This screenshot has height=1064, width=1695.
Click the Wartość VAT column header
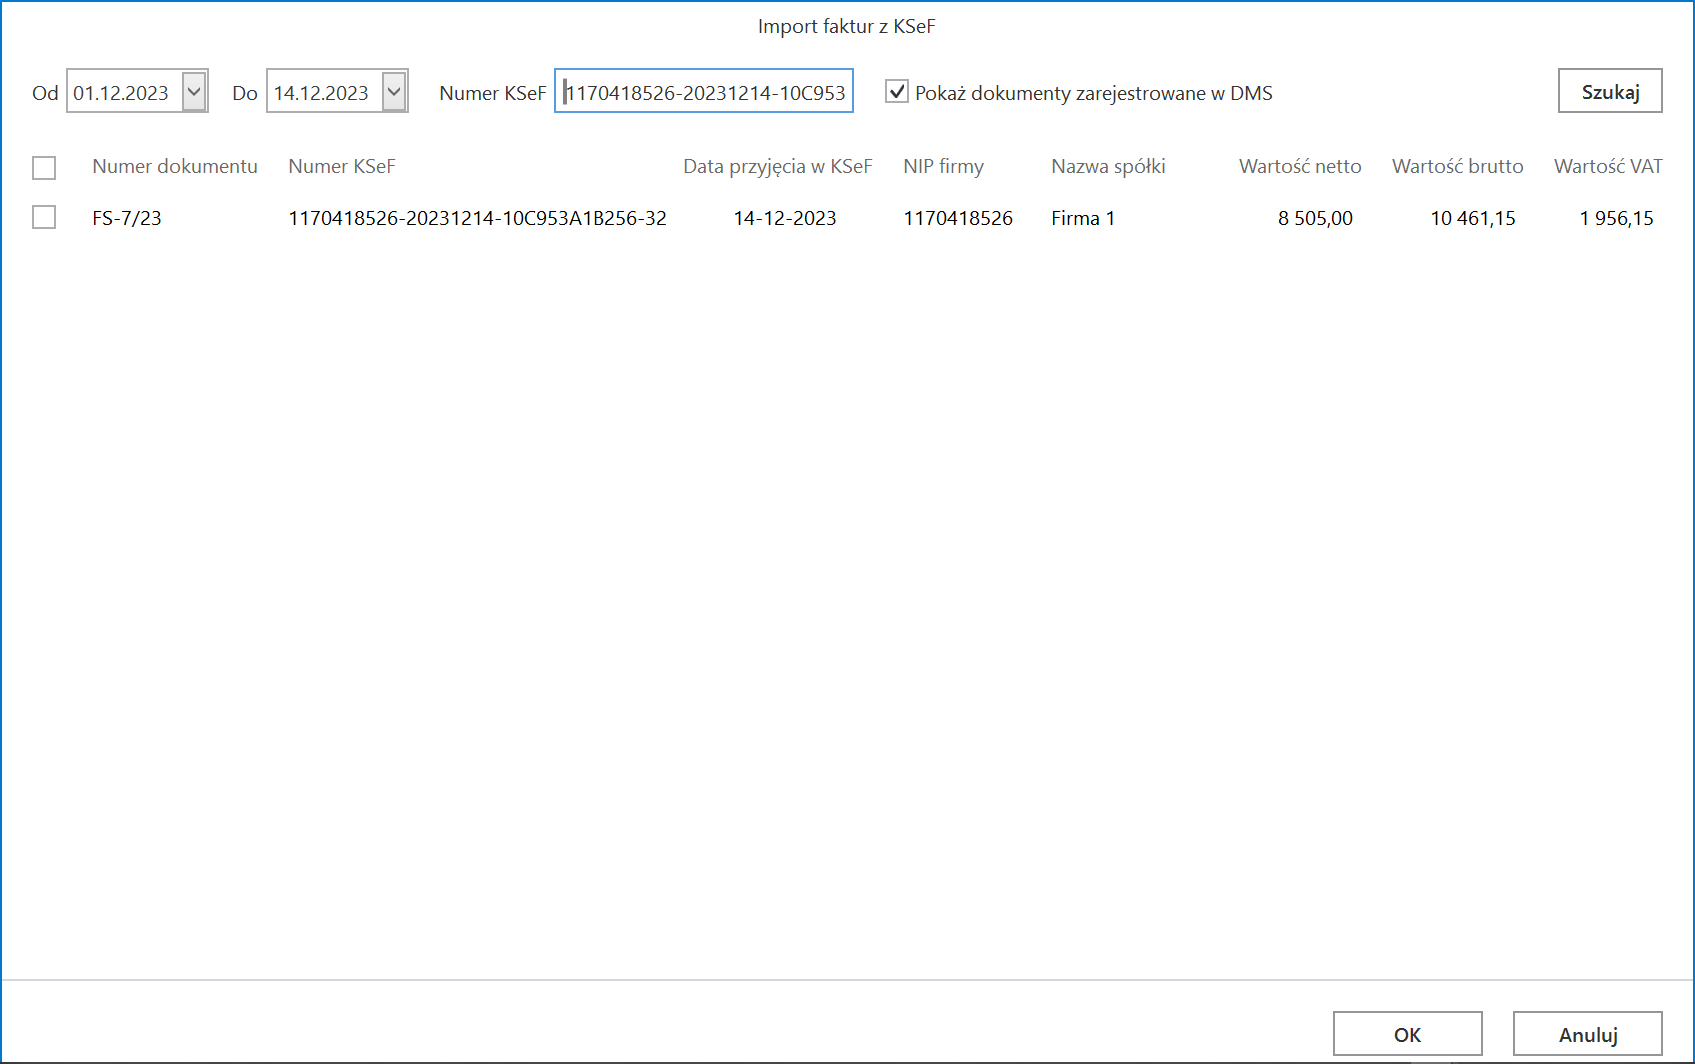coord(1608,166)
